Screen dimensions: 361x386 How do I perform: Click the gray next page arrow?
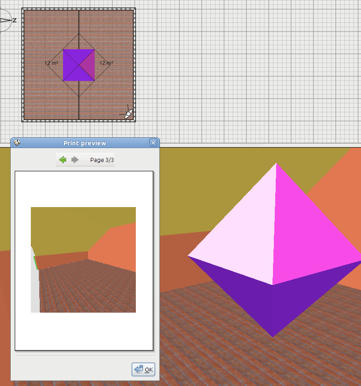75,160
